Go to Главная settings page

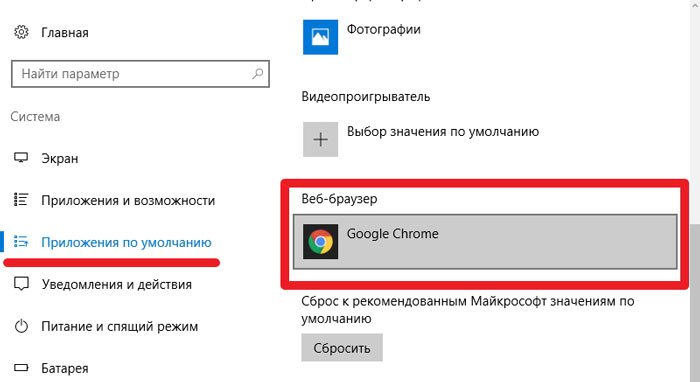click(x=65, y=33)
